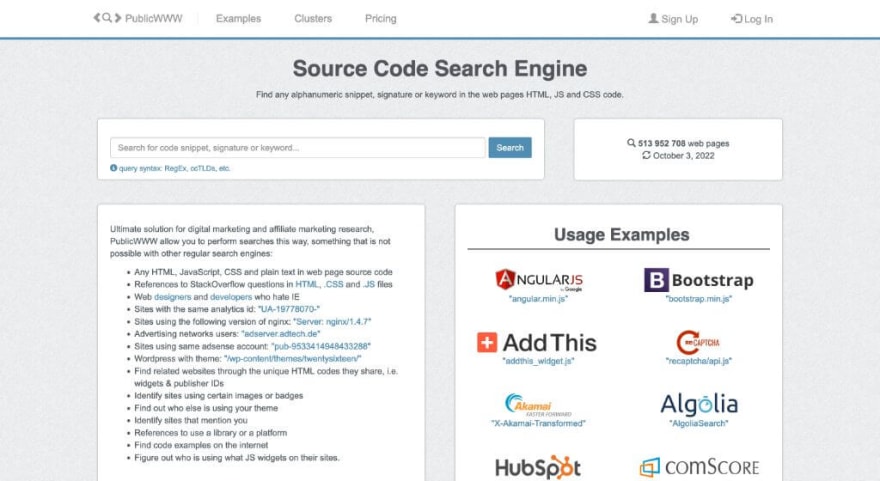
Task: Open the comScore logo example
Action: pos(699,467)
